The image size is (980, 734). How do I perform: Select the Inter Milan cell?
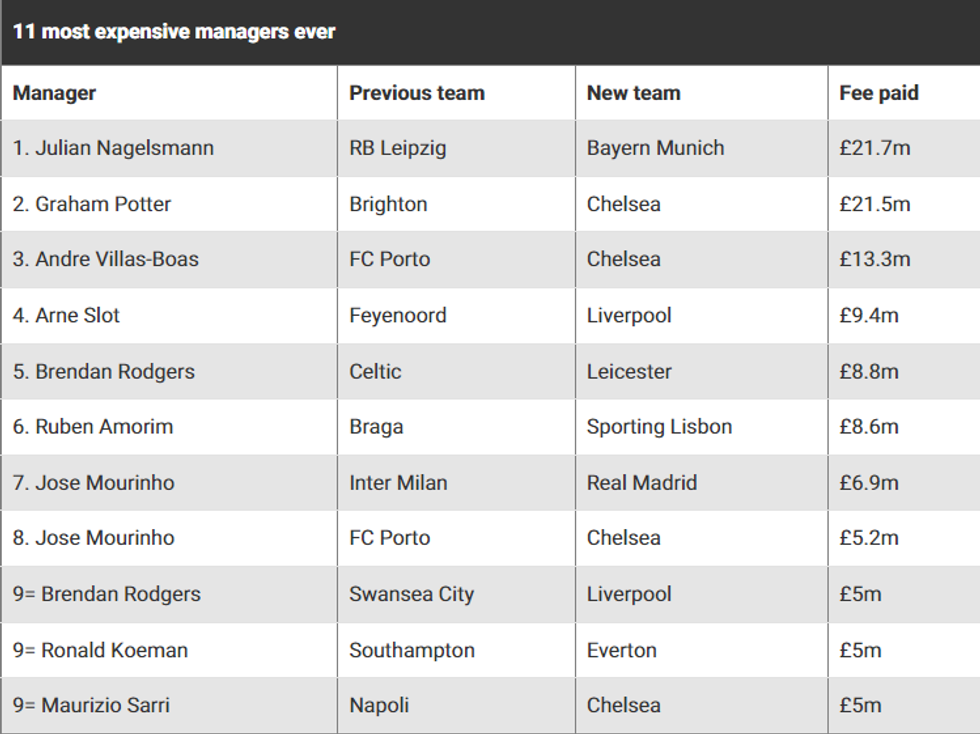coord(397,482)
